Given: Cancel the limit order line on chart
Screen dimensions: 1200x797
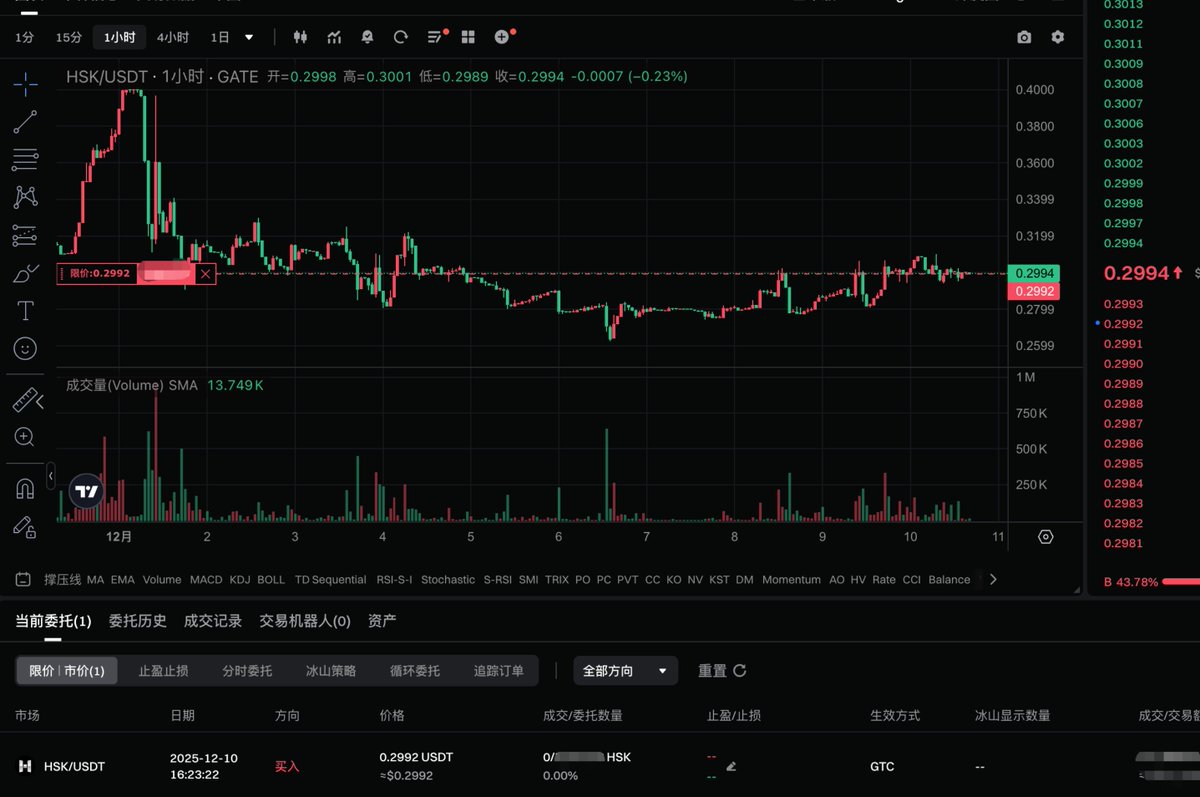Looking at the screenshot, I should tap(206, 273).
